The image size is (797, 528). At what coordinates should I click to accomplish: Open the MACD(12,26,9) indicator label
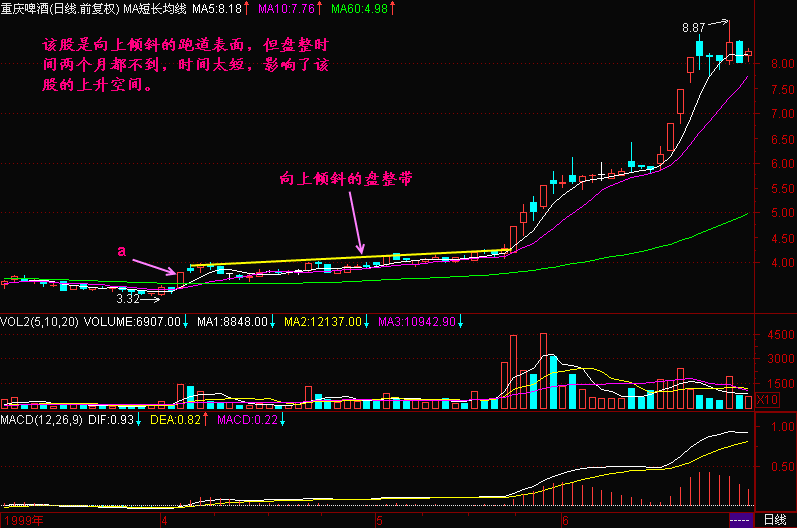pos(44,422)
